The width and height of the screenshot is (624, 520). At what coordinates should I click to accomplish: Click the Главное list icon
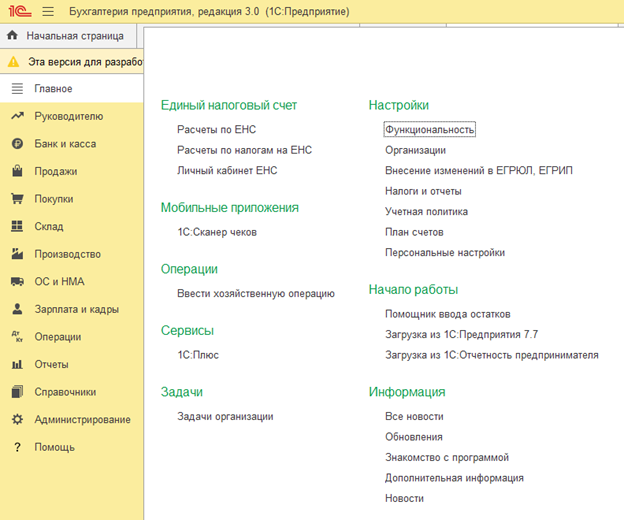17,88
